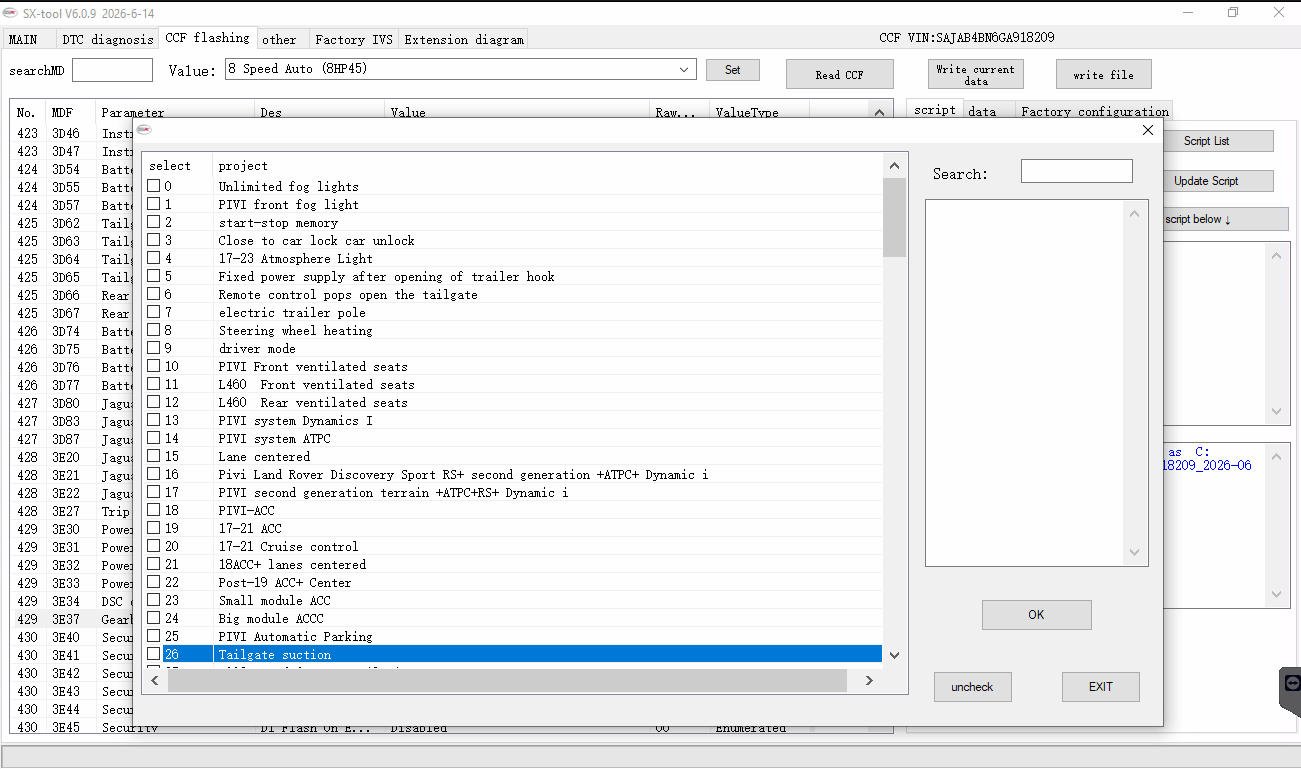Select the Small module ACC row

[514, 600]
